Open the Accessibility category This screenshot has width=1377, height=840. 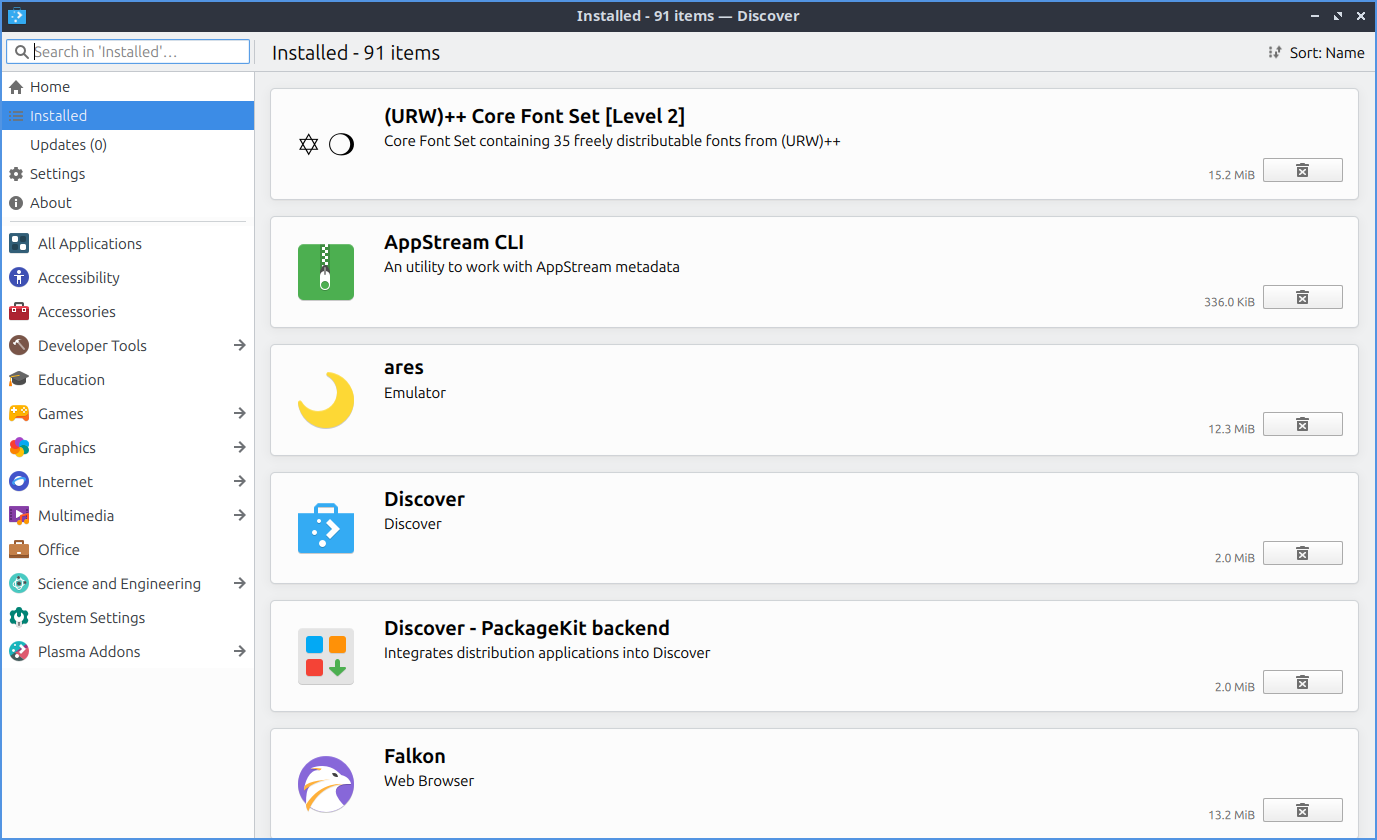pos(78,278)
